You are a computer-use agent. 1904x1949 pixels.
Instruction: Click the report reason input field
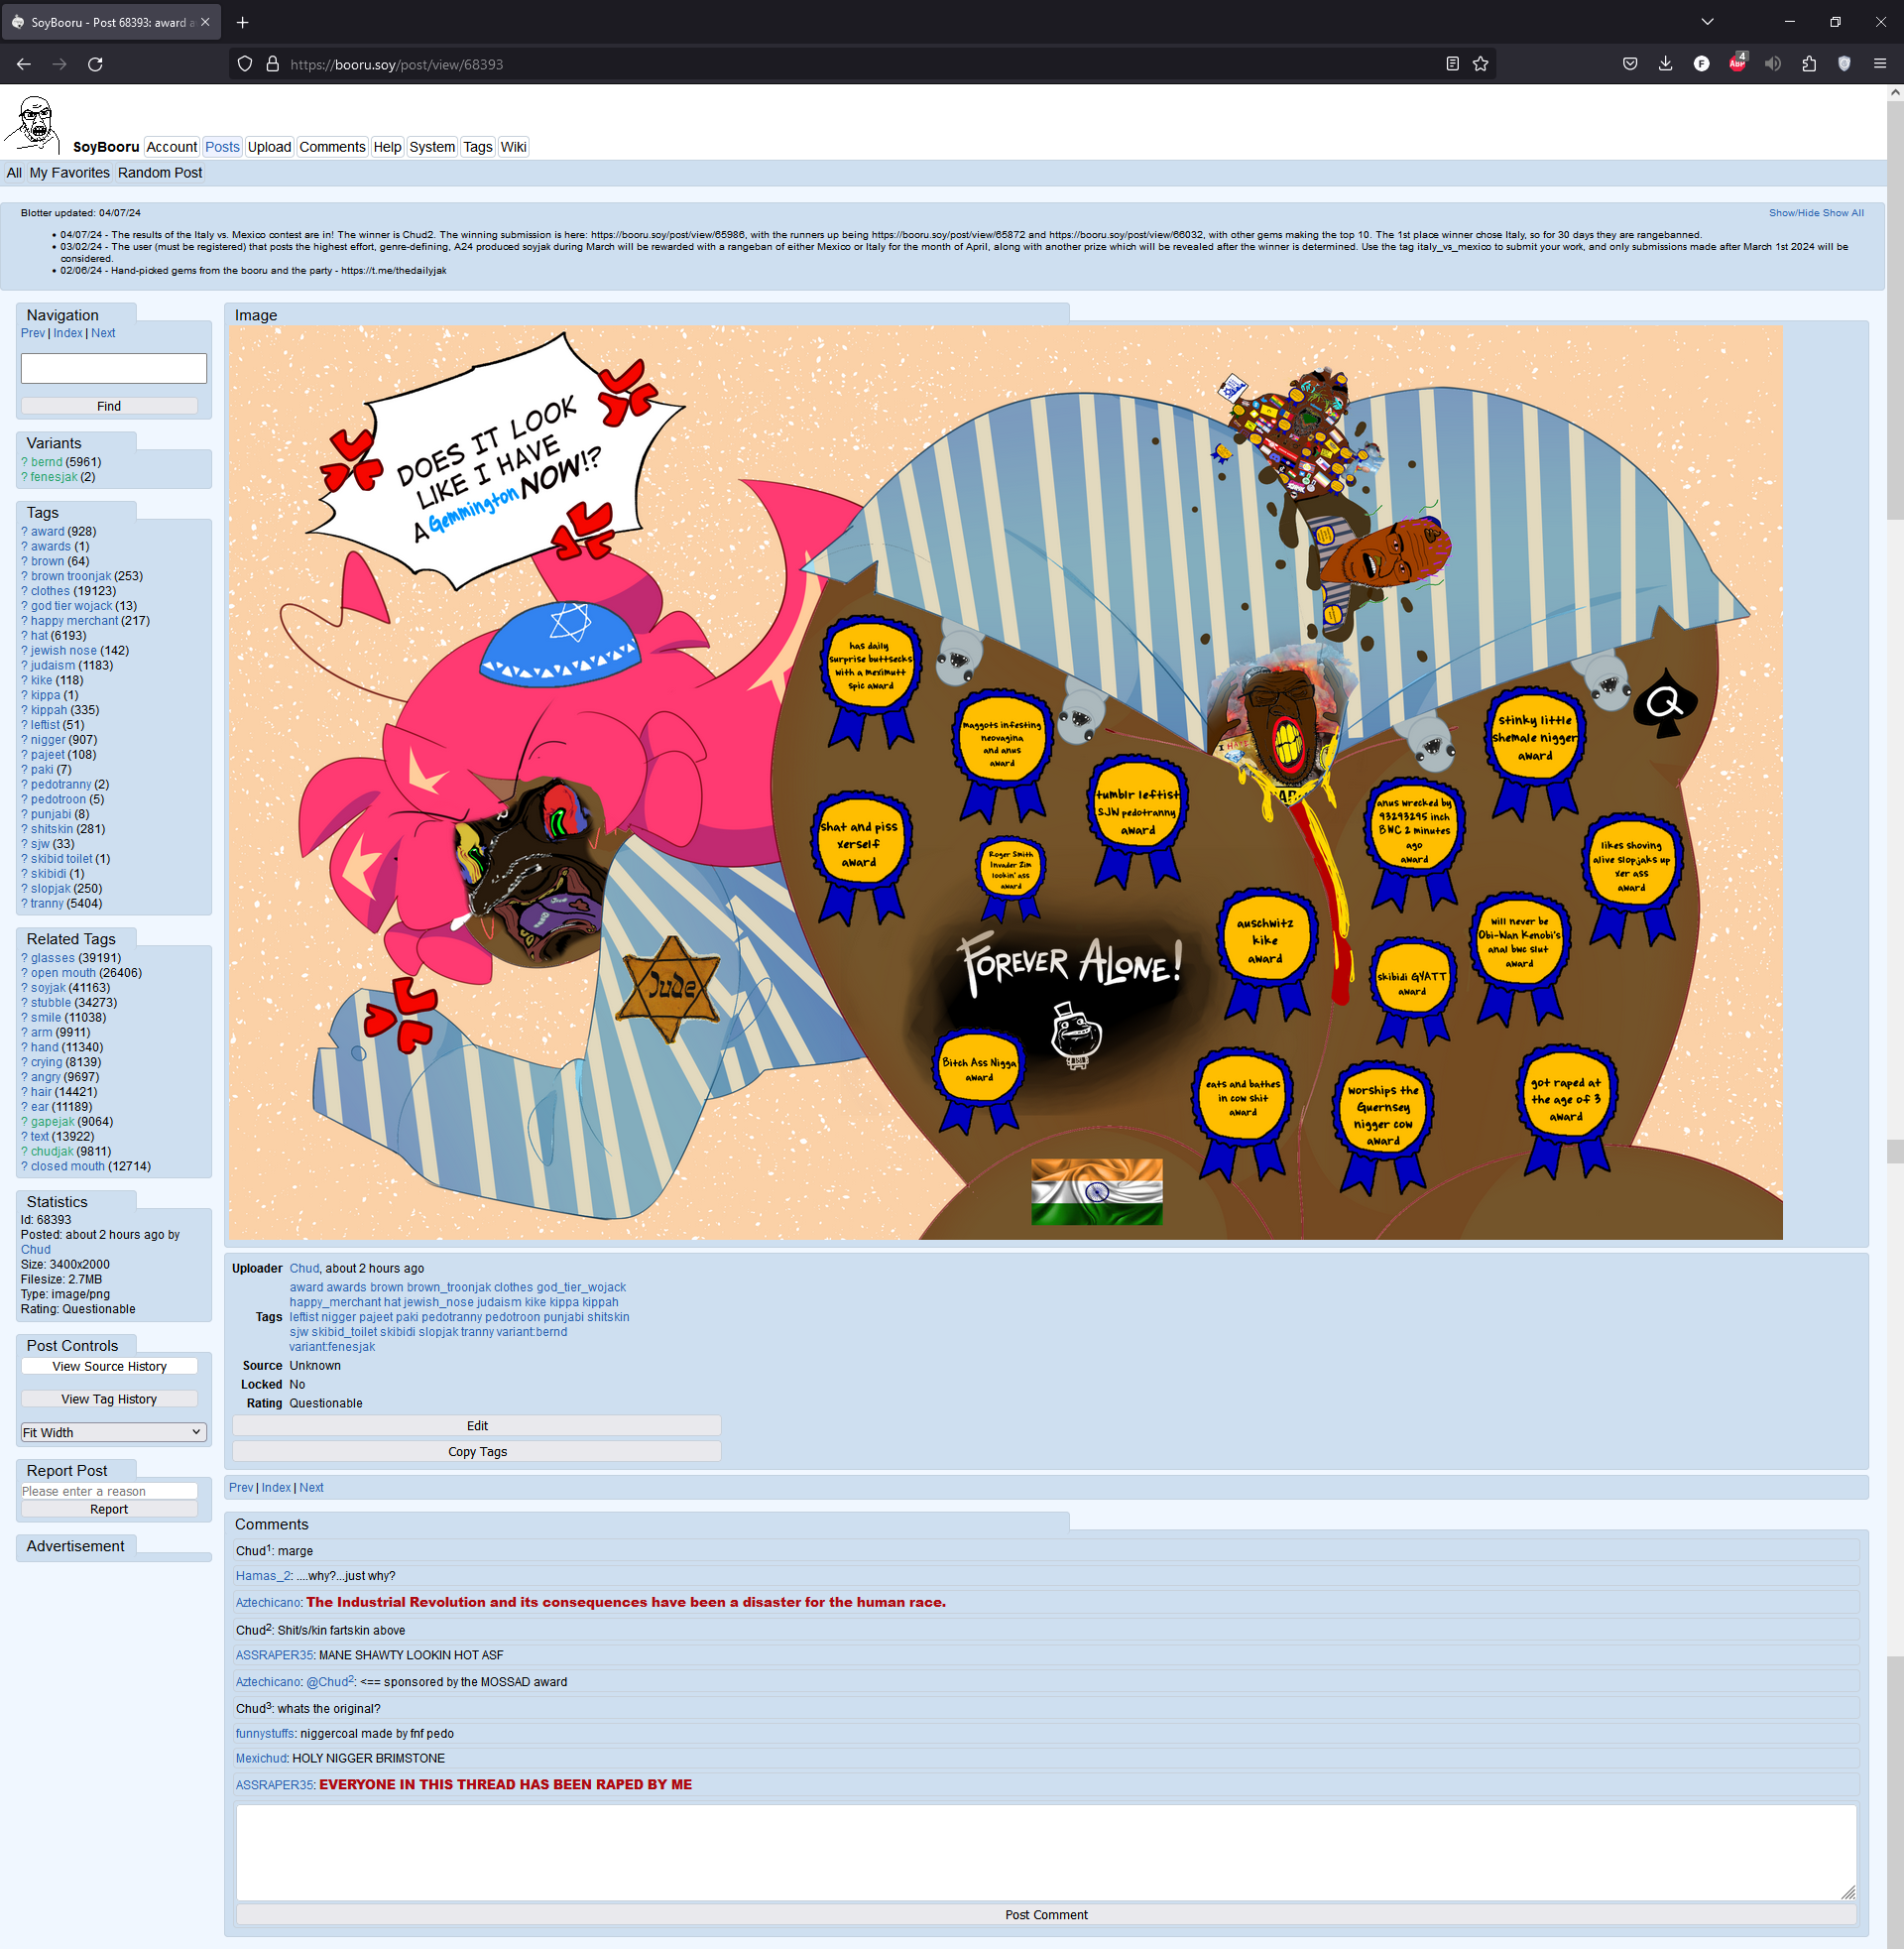(109, 1491)
